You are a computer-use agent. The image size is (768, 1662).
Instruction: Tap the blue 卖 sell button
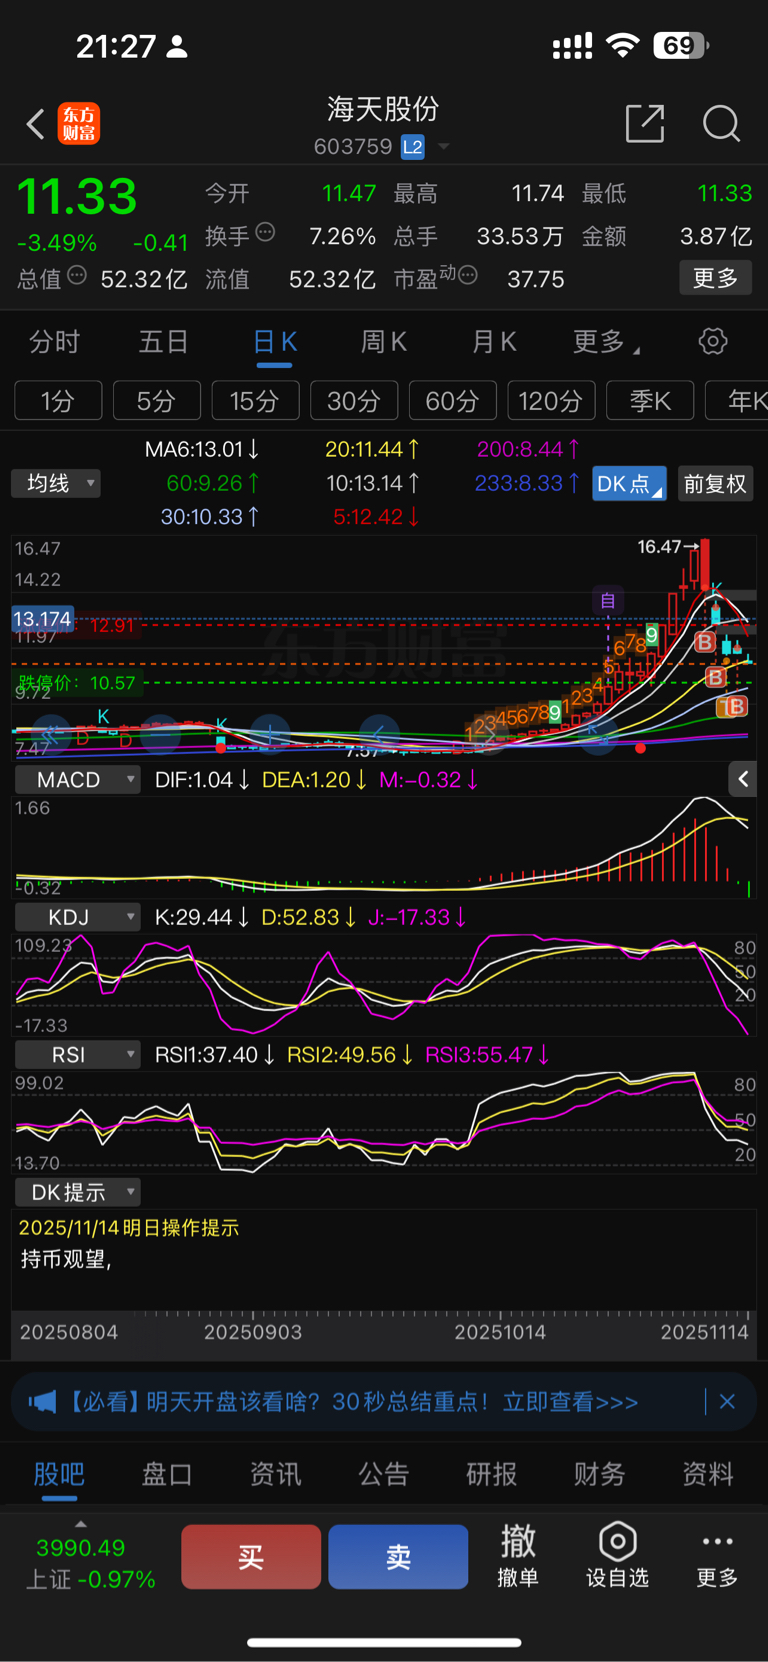398,1557
